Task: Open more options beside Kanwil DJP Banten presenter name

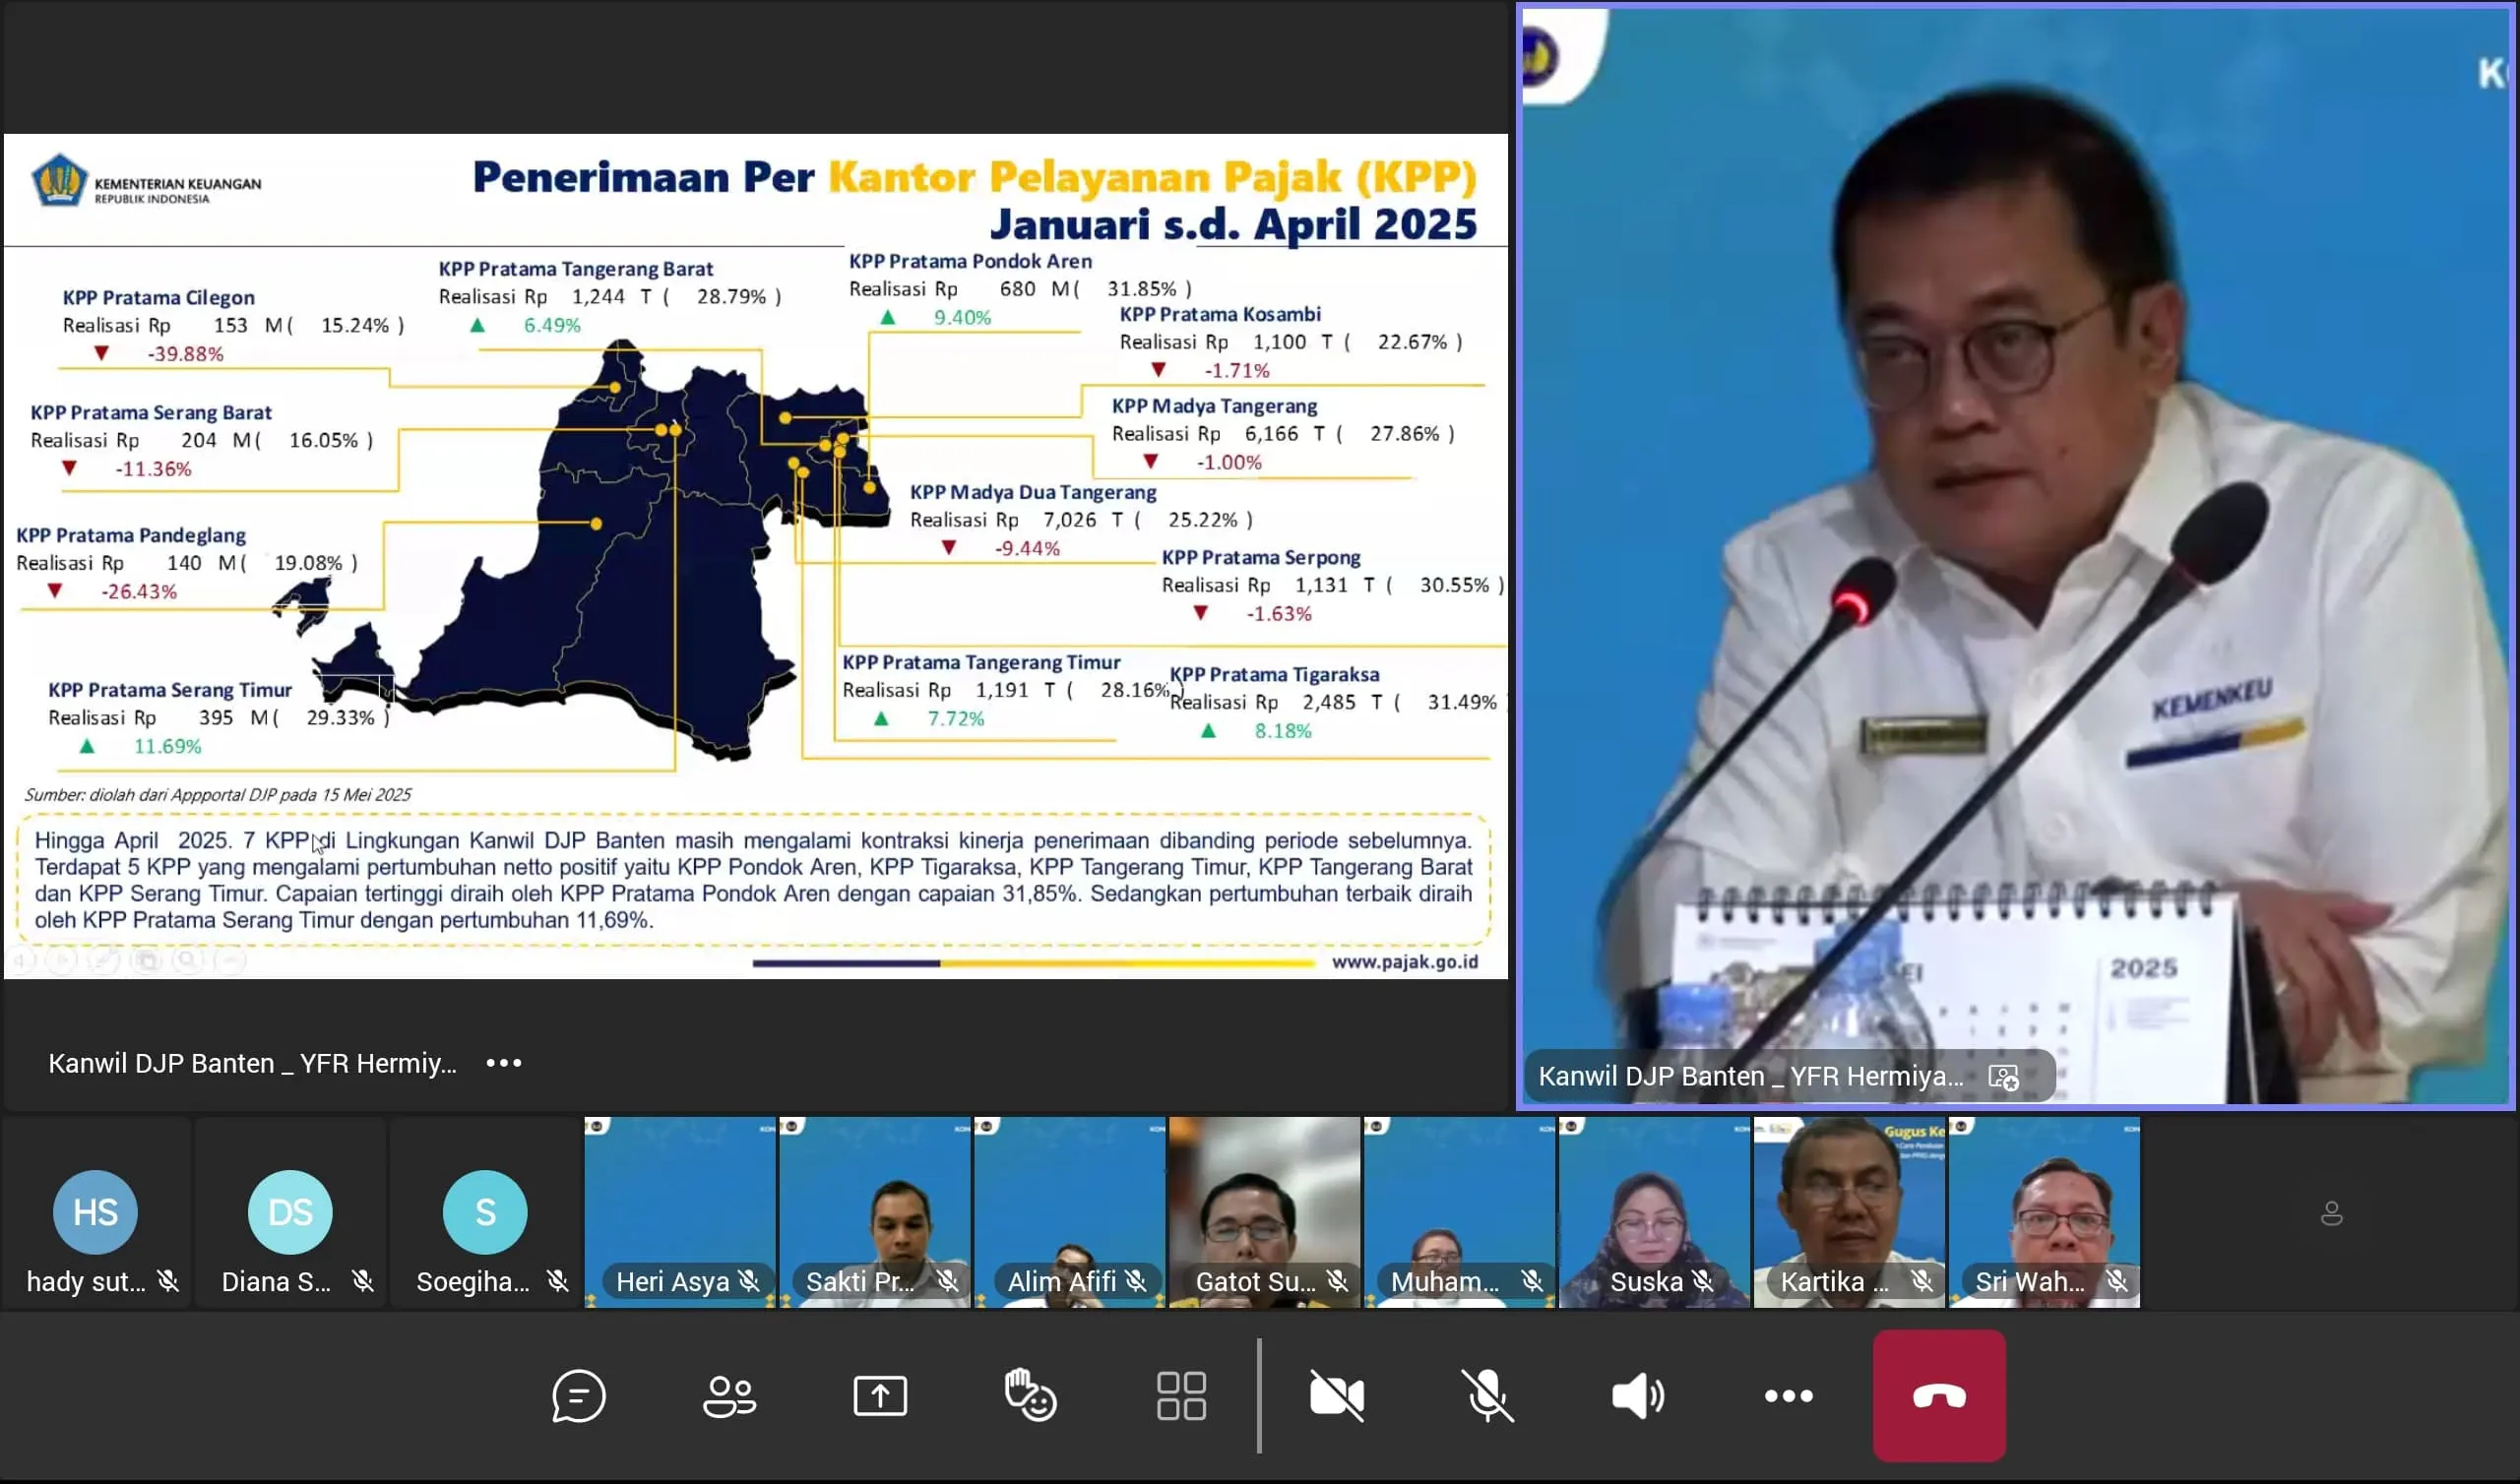Action: pyautogui.click(x=504, y=1063)
